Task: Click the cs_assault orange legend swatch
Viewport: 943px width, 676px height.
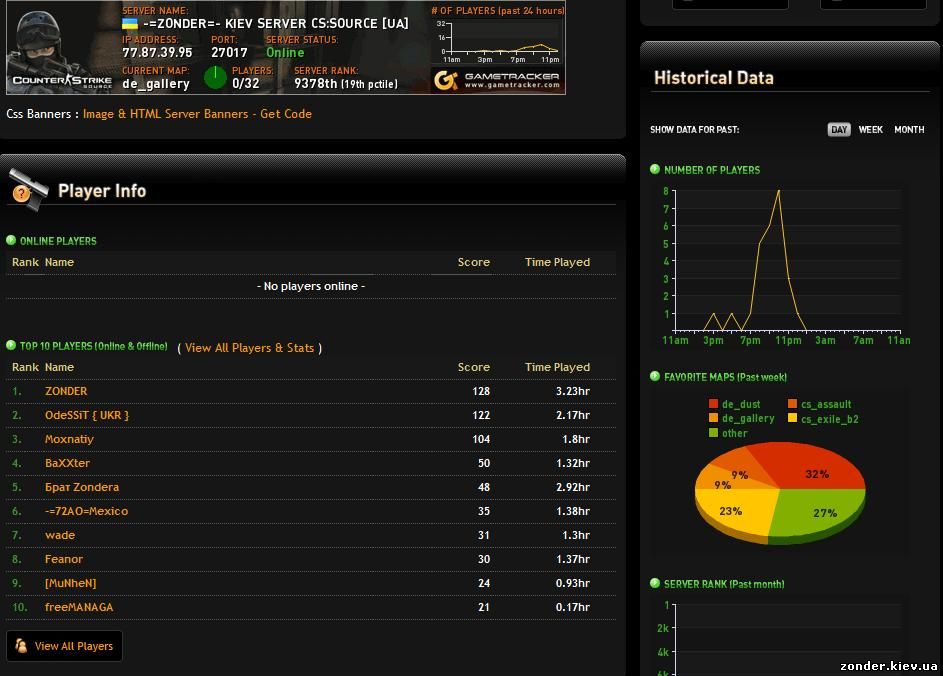Action: point(792,404)
